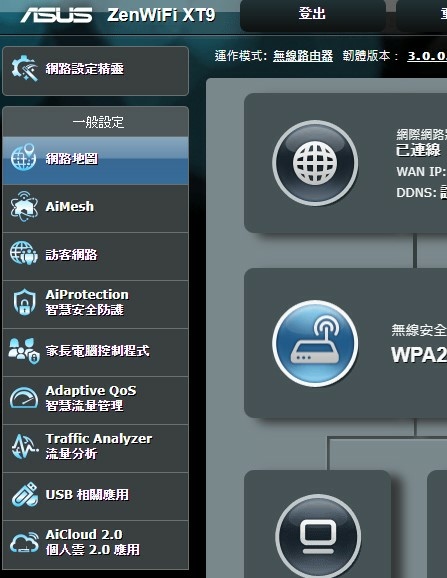Open the 網路設定精靈 setup wizard icon
The image size is (447, 578).
coord(25,68)
